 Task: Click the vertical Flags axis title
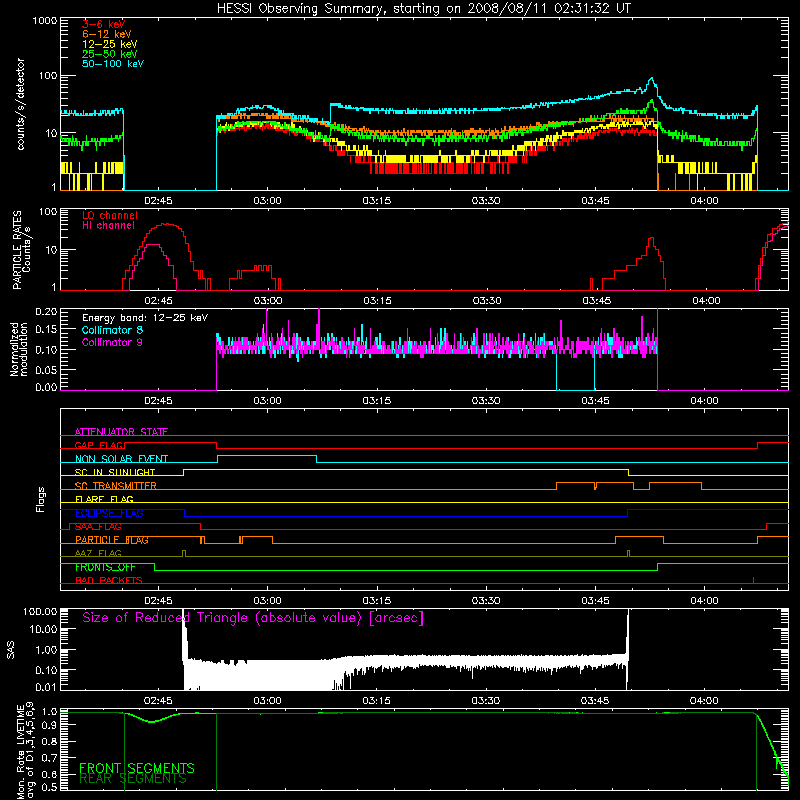(x=41, y=499)
